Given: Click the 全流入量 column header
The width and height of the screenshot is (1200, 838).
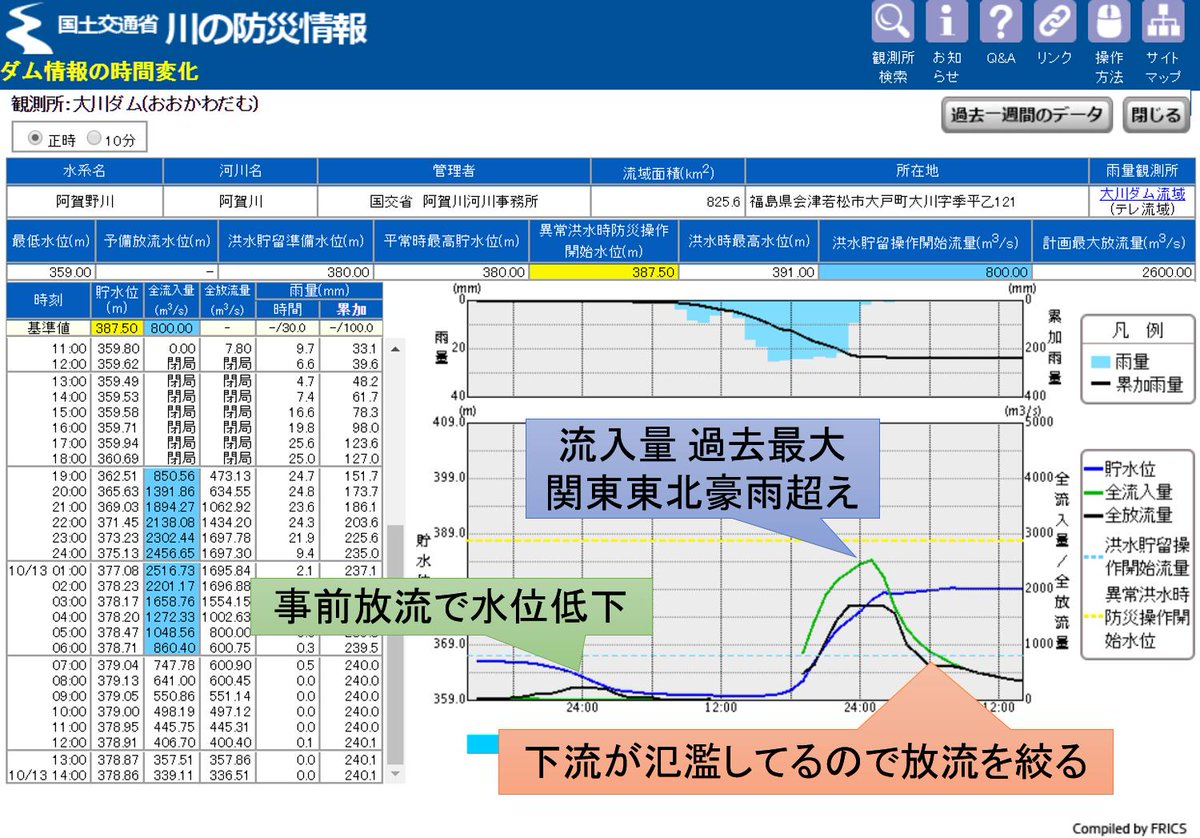Looking at the screenshot, I should tap(171, 299).
